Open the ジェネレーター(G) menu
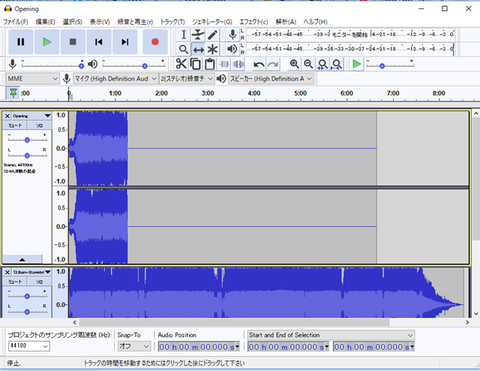The width and height of the screenshot is (480, 371). (x=212, y=22)
